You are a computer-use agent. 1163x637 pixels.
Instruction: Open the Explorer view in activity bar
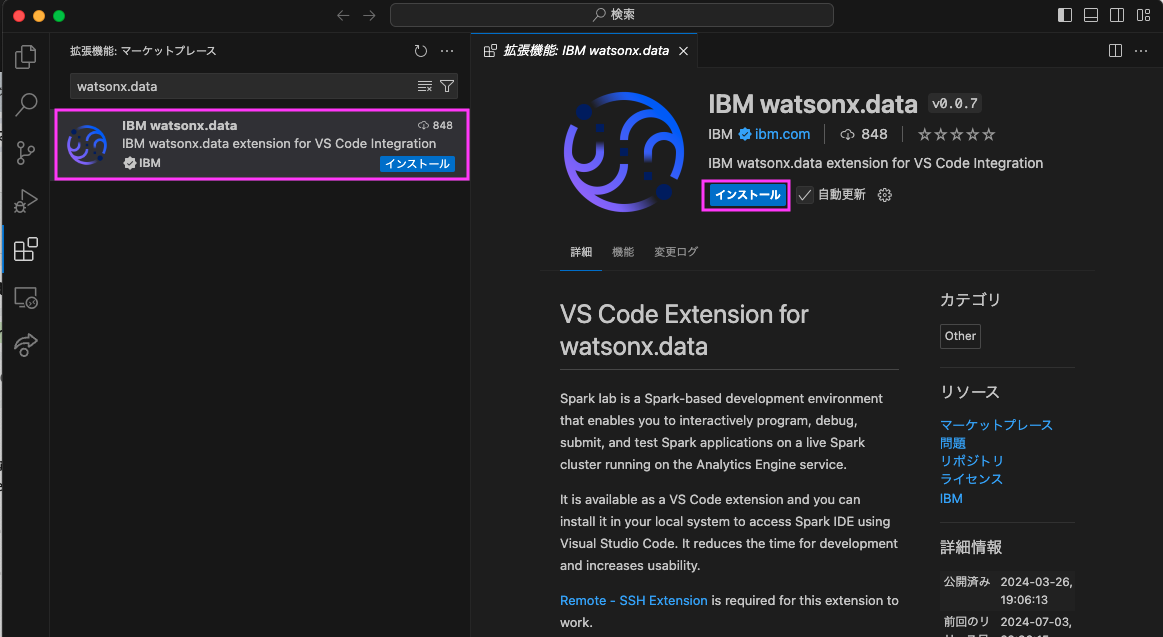point(25,56)
